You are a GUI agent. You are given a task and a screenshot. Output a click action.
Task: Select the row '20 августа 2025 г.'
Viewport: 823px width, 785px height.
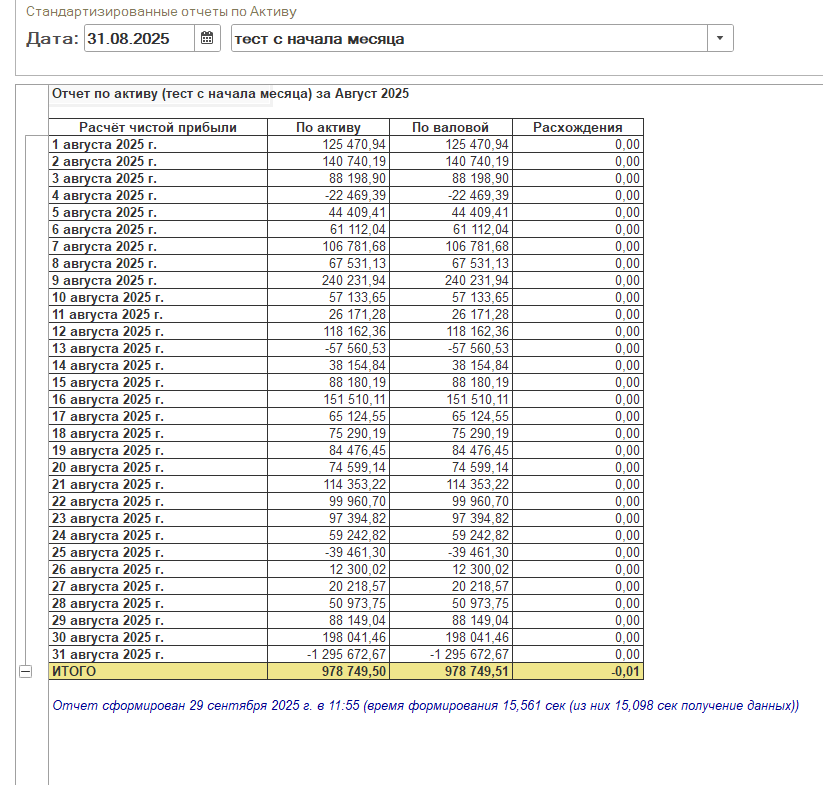coord(346,468)
